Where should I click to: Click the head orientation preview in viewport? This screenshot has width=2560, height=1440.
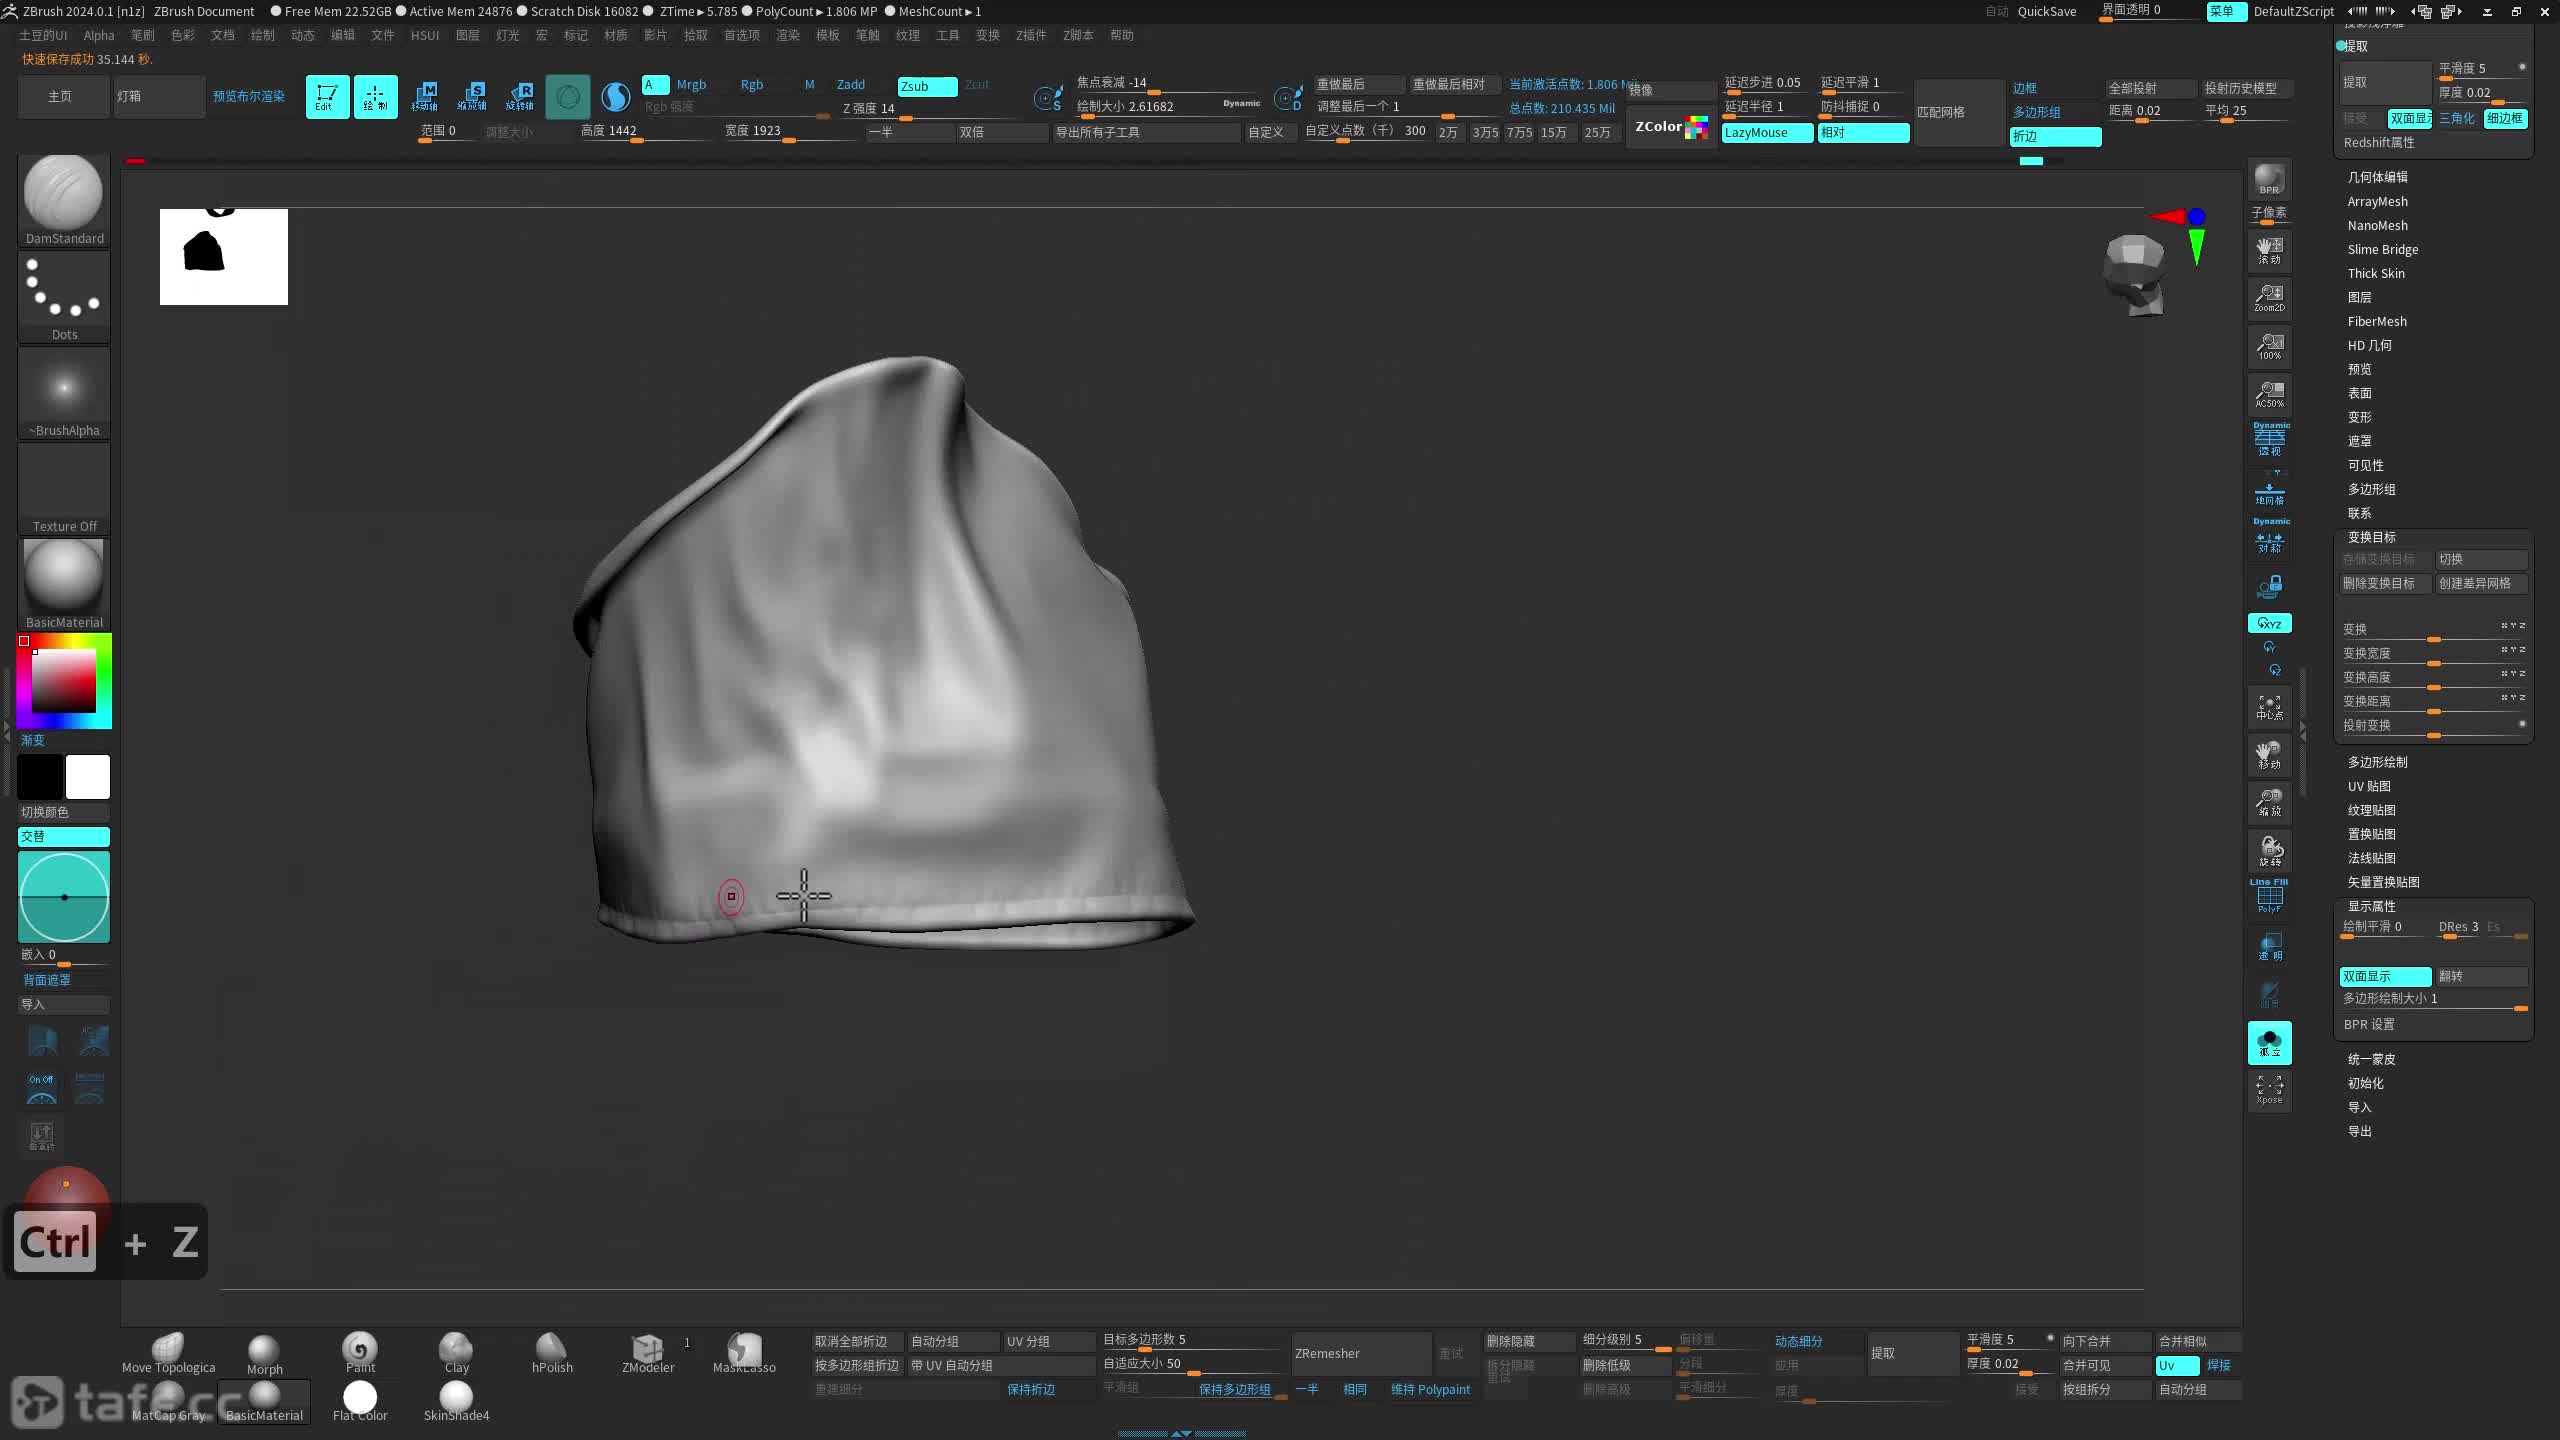(2133, 274)
